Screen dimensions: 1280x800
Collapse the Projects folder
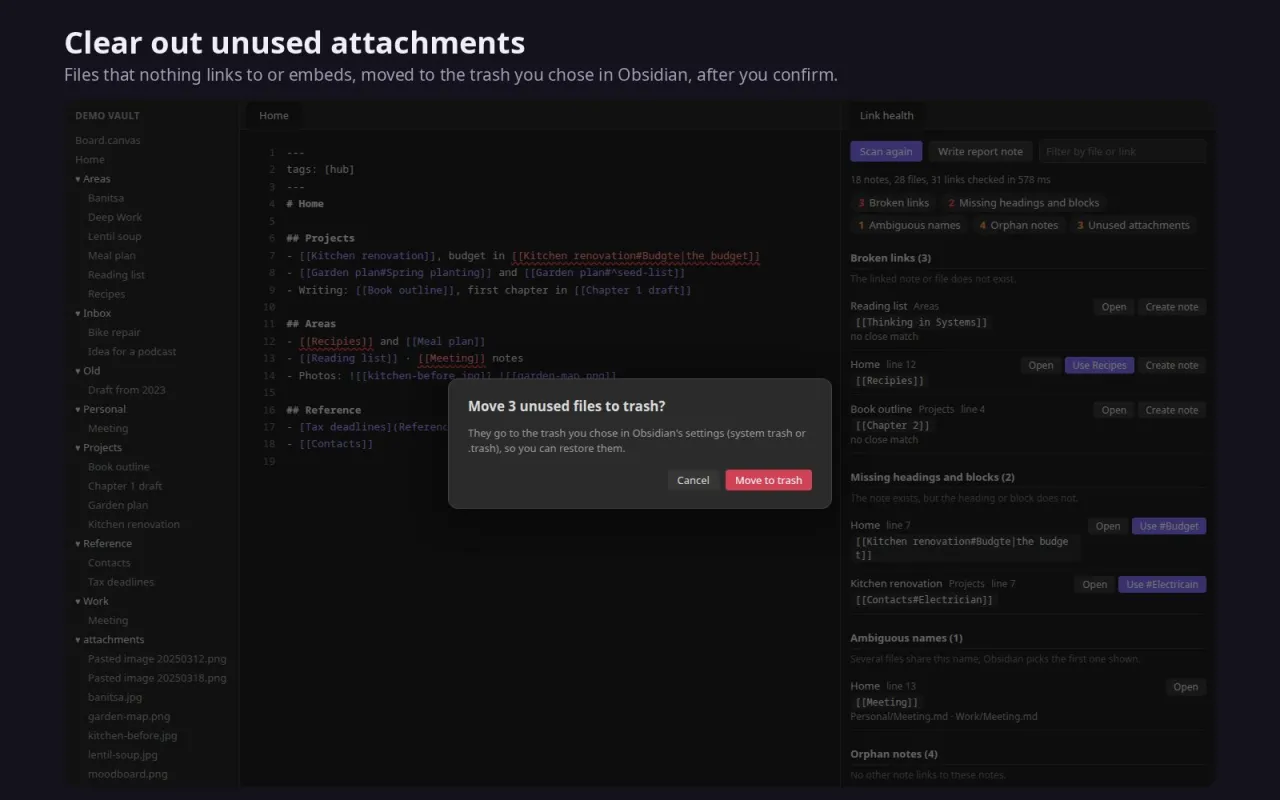98,448
